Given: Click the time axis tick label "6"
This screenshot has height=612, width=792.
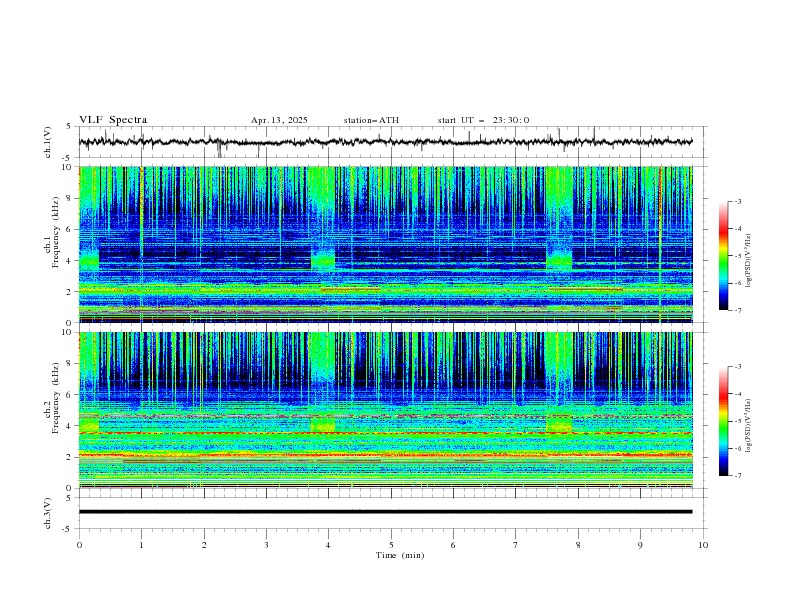Looking at the screenshot, I should [x=453, y=545].
